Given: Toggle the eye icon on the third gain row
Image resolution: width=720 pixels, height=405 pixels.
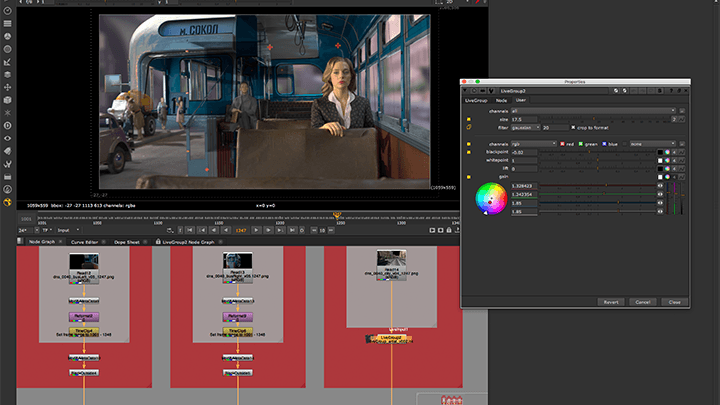Looking at the screenshot, I should [660, 202].
